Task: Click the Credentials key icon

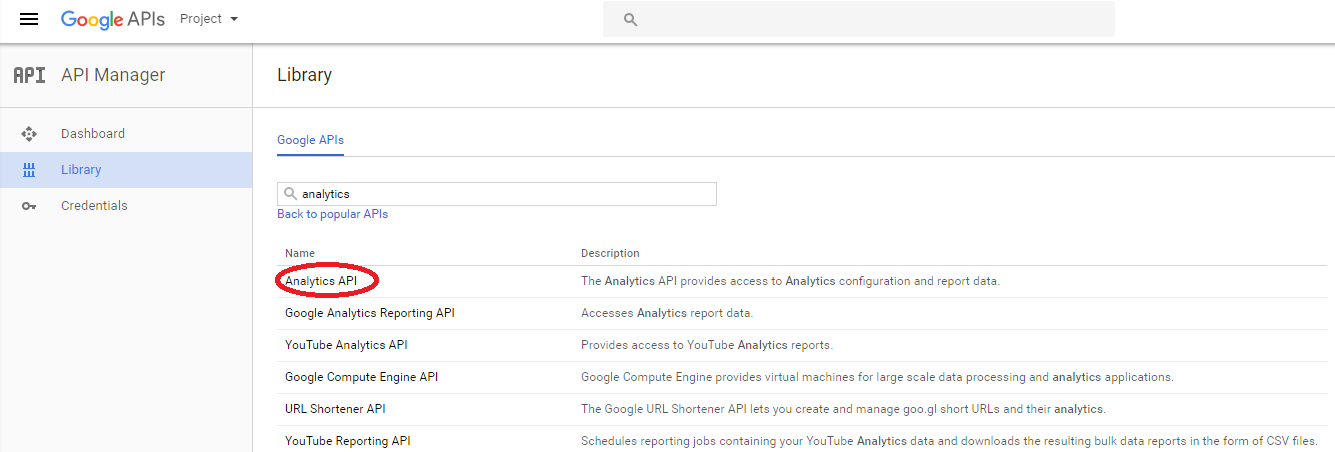Action: click(29, 206)
